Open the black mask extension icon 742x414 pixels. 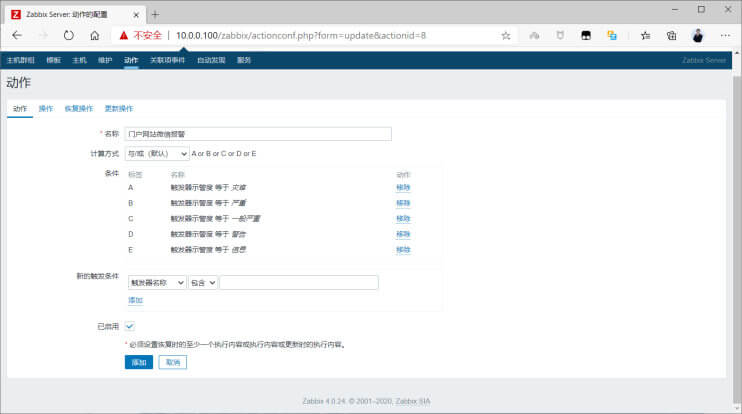586,35
